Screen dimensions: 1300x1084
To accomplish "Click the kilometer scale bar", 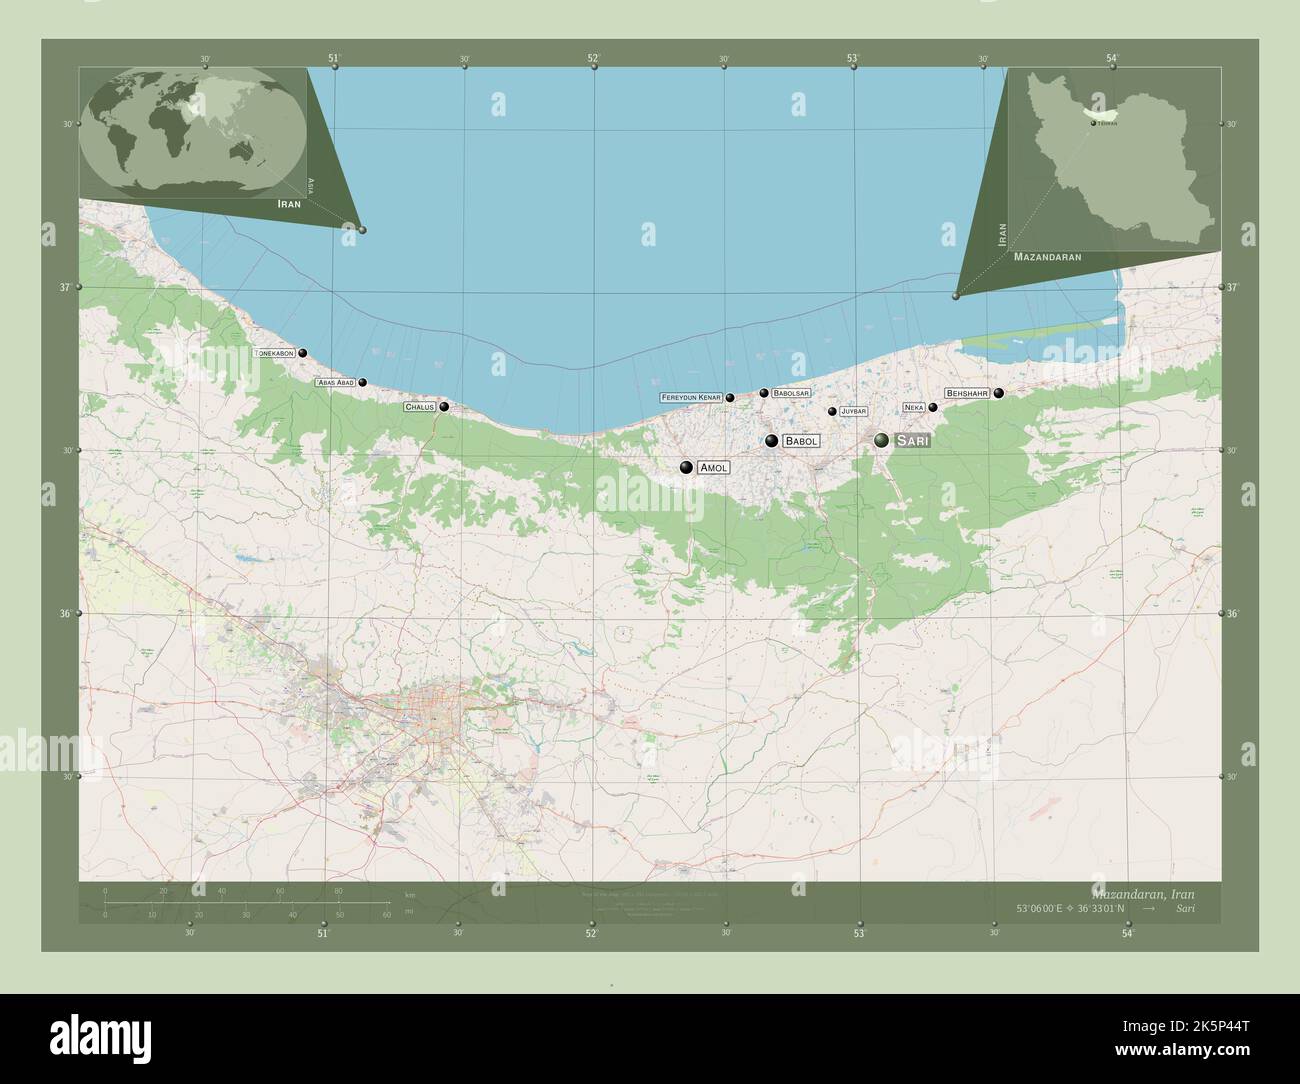I will pos(247,903).
